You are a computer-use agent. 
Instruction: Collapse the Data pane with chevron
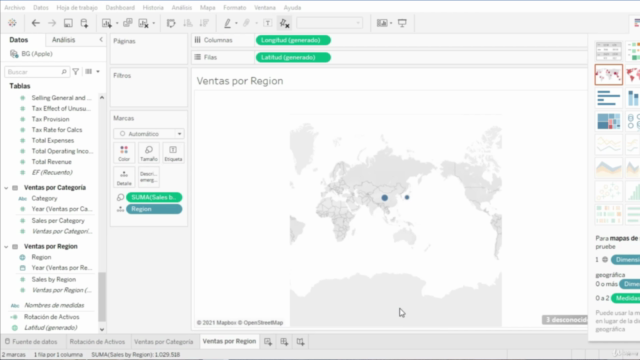click(x=101, y=40)
